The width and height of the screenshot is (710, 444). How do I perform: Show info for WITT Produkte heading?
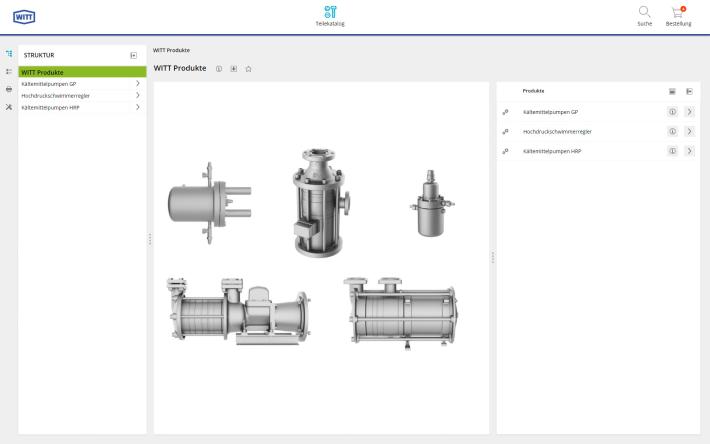pyautogui.click(x=219, y=69)
